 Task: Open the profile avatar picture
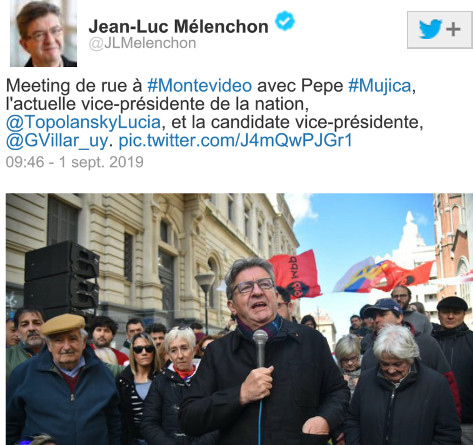tap(43, 33)
